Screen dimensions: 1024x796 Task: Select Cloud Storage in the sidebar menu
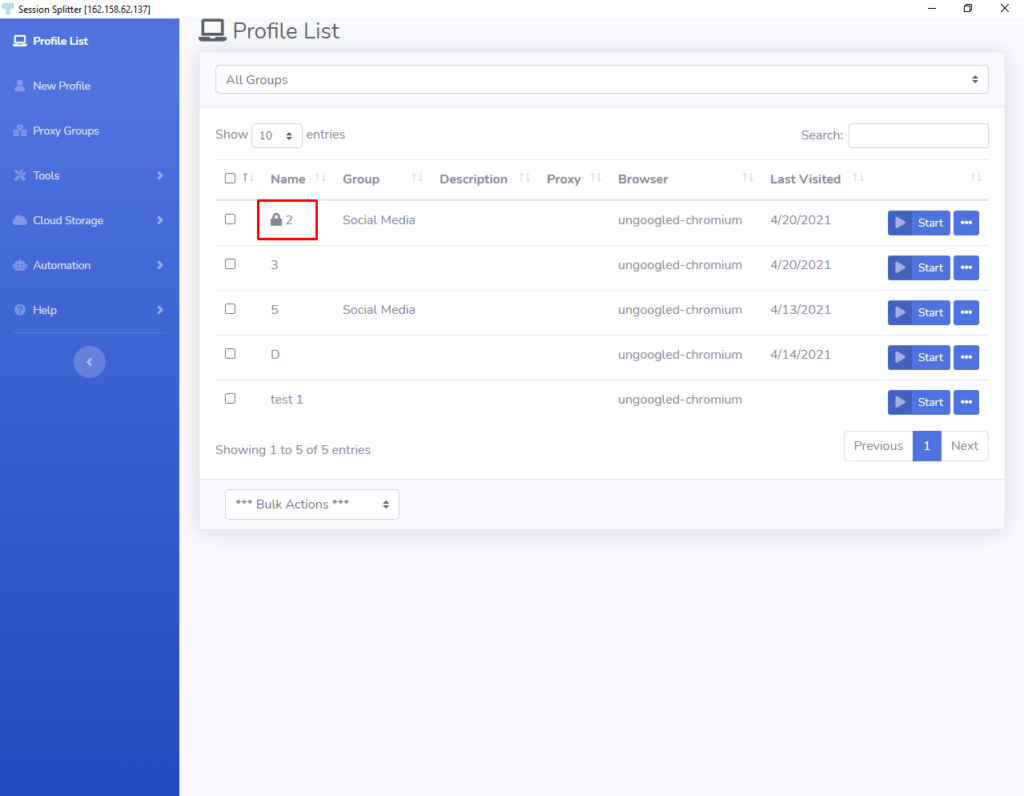pos(68,220)
